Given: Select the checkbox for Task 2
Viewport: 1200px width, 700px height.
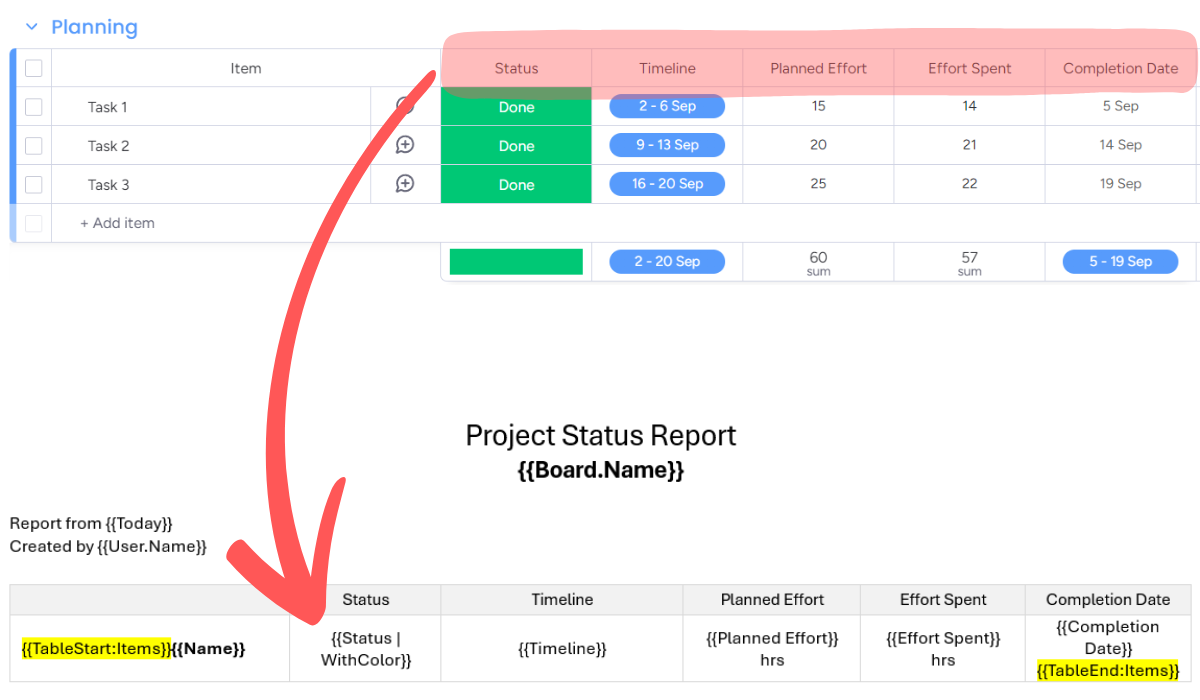Looking at the screenshot, I should tap(34, 146).
